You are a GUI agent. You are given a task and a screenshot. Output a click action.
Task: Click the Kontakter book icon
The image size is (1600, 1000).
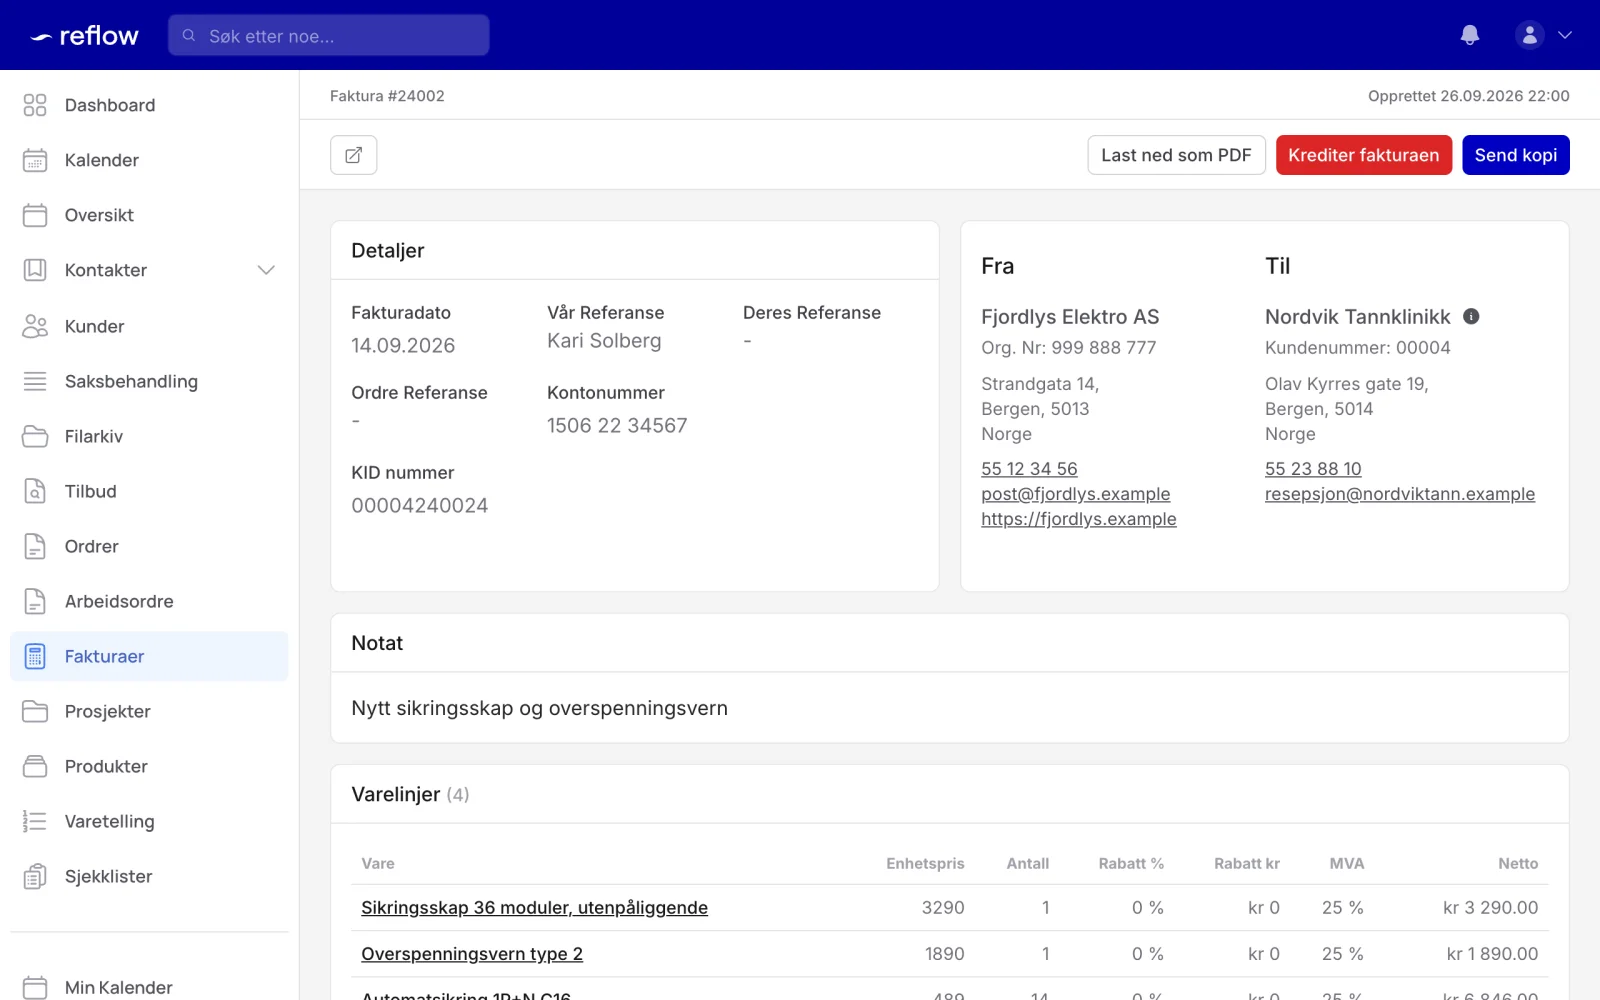pyautogui.click(x=35, y=270)
